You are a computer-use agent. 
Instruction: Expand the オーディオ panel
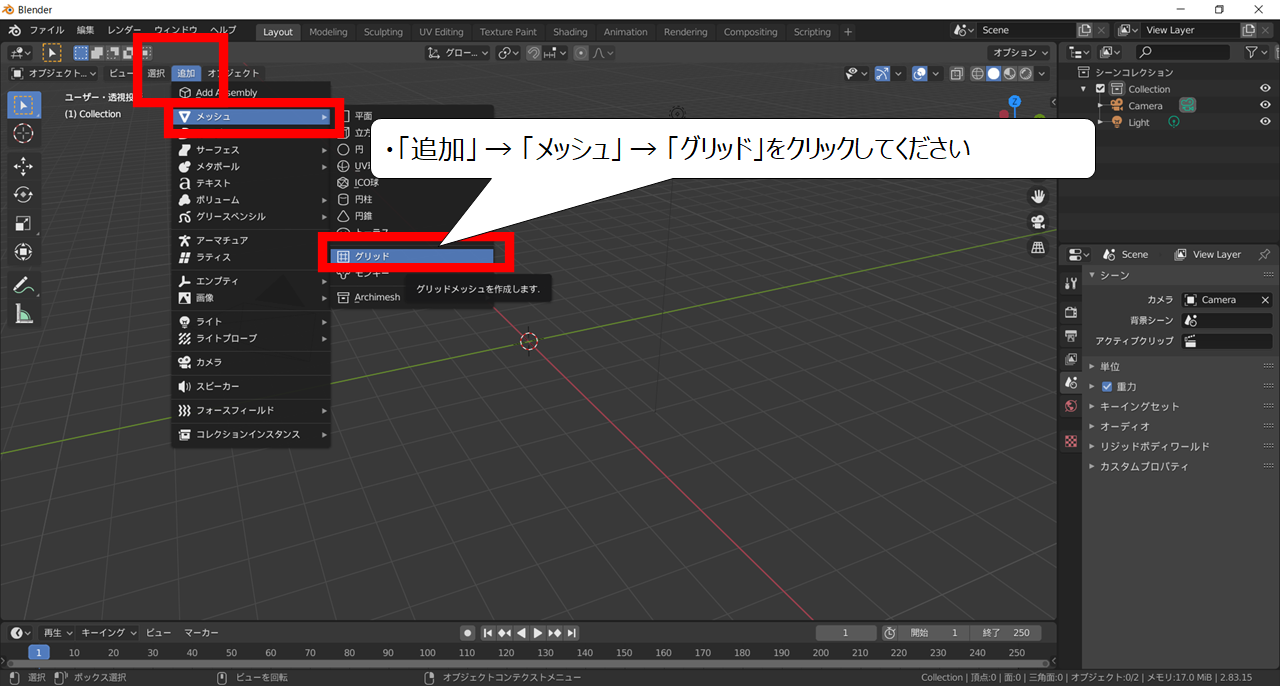tap(1124, 426)
